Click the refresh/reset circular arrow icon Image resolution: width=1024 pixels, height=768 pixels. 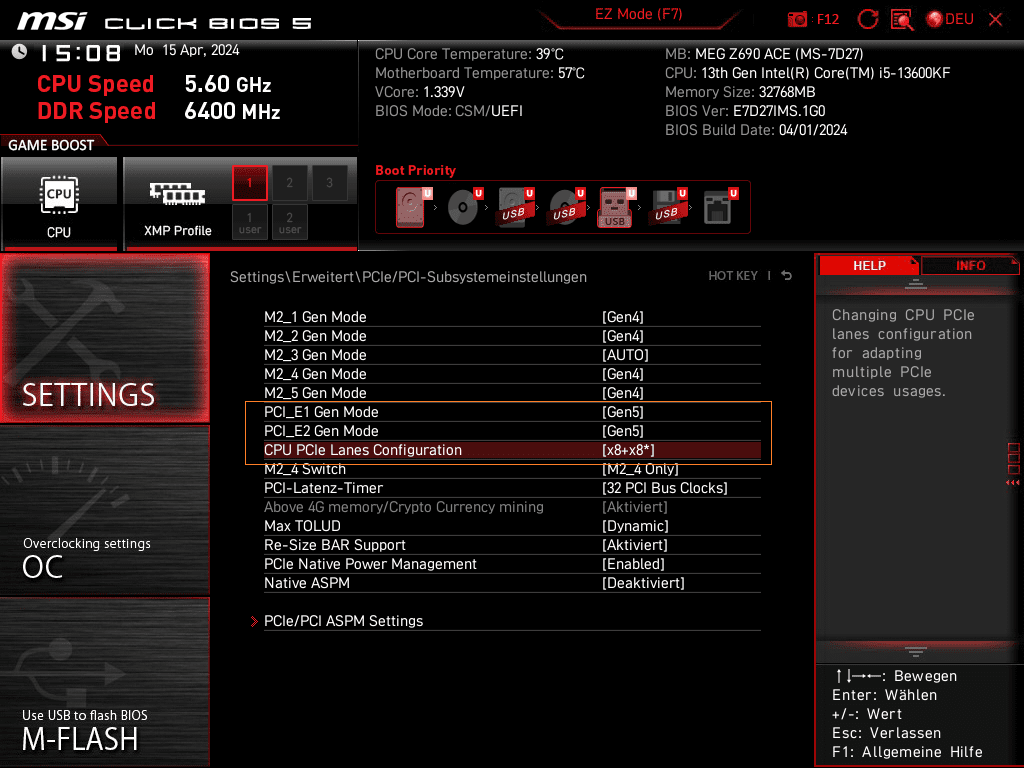[868, 20]
